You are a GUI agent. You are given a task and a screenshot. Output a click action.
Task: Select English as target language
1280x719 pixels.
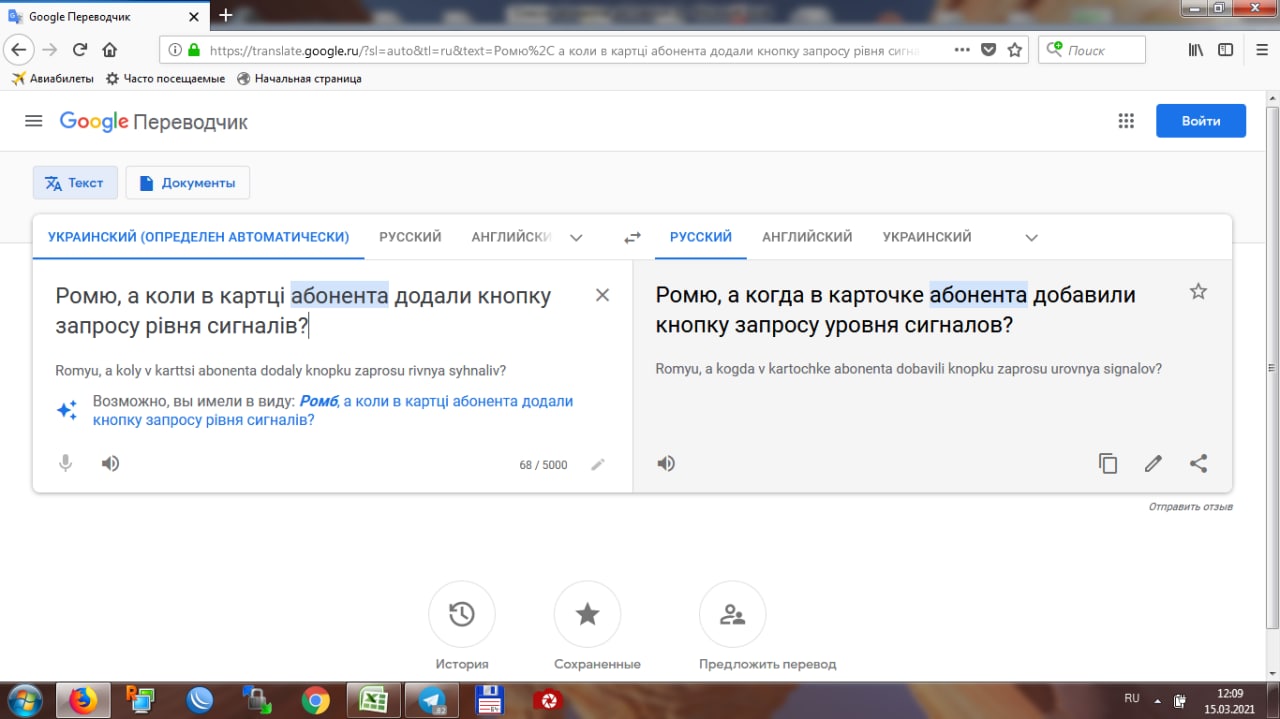coord(807,237)
